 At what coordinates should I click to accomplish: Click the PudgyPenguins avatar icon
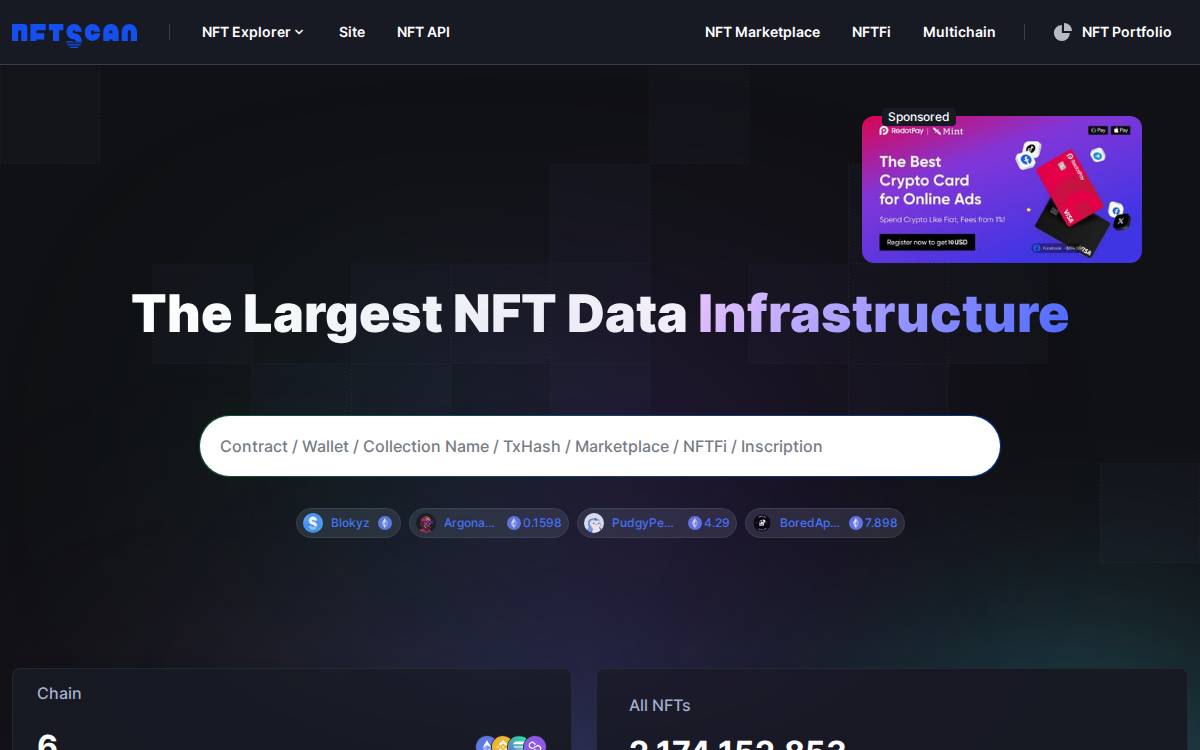click(594, 523)
